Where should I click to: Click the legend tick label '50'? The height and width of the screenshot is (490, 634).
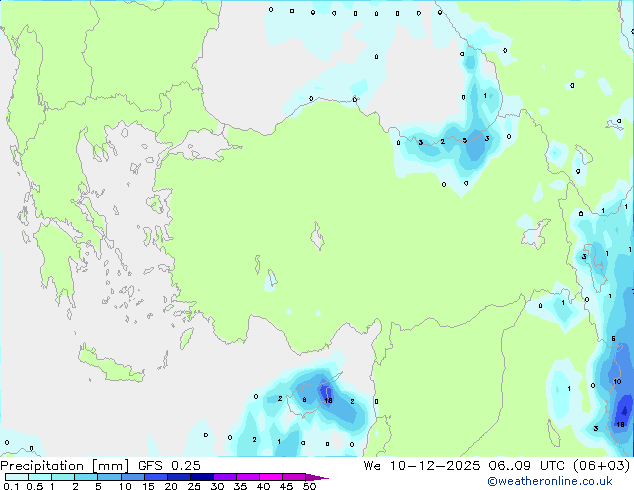click(x=309, y=486)
